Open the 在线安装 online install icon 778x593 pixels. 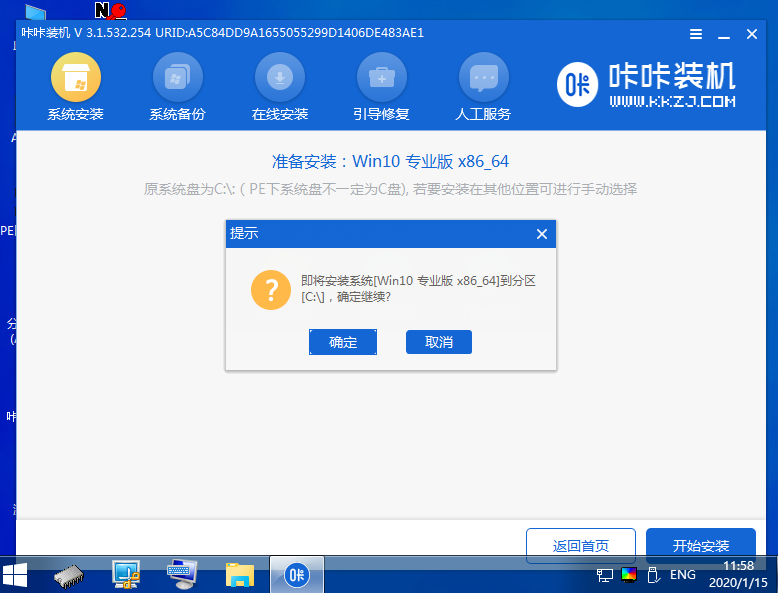point(280,77)
